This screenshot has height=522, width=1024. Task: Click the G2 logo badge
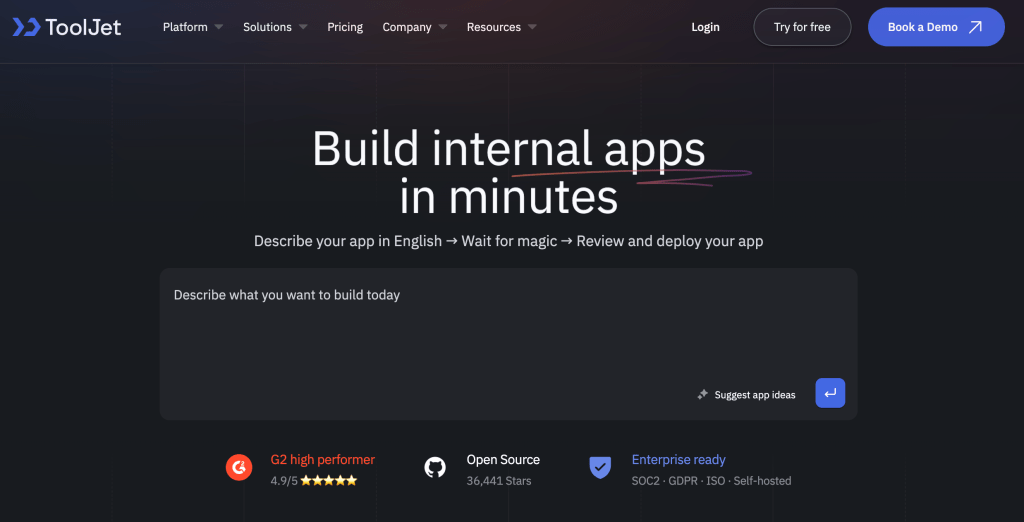click(x=239, y=467)
